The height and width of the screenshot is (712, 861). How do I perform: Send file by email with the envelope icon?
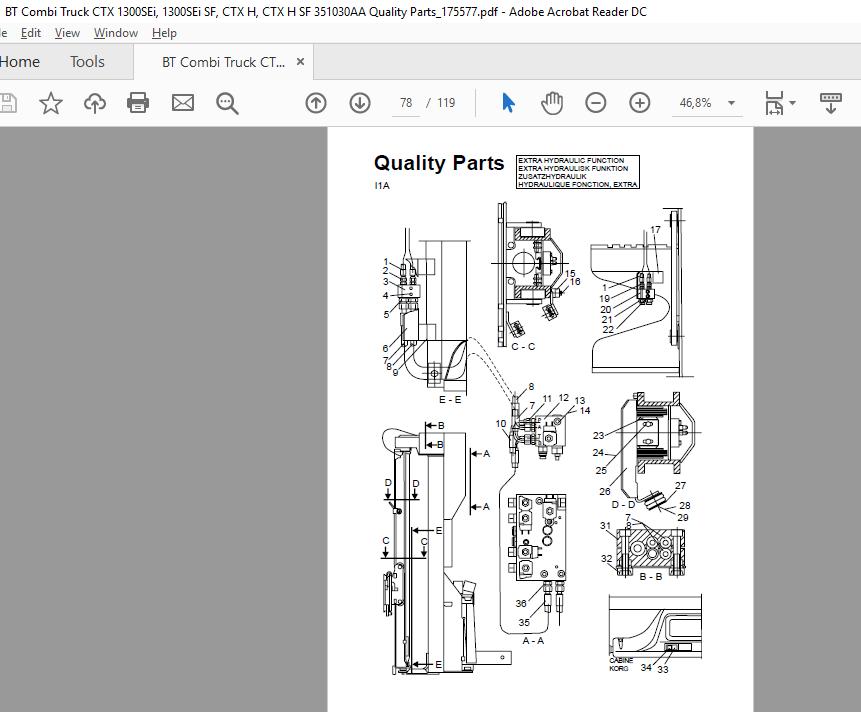click(x=183, y=103)
